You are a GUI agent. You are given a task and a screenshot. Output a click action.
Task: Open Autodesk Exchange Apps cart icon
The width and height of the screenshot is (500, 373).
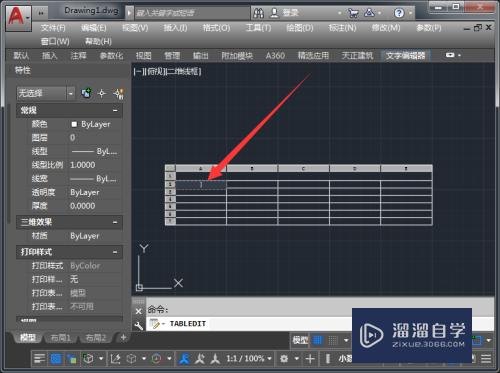click(x=353, y=13)
